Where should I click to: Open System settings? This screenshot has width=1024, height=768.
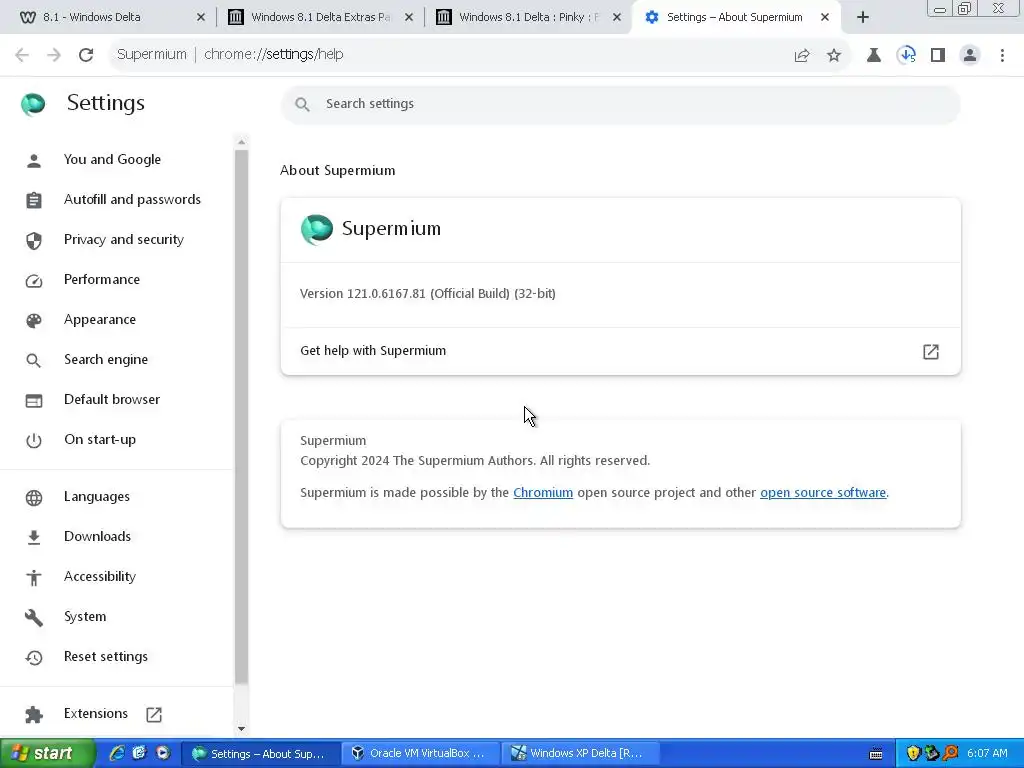click(x=85, y=616)
